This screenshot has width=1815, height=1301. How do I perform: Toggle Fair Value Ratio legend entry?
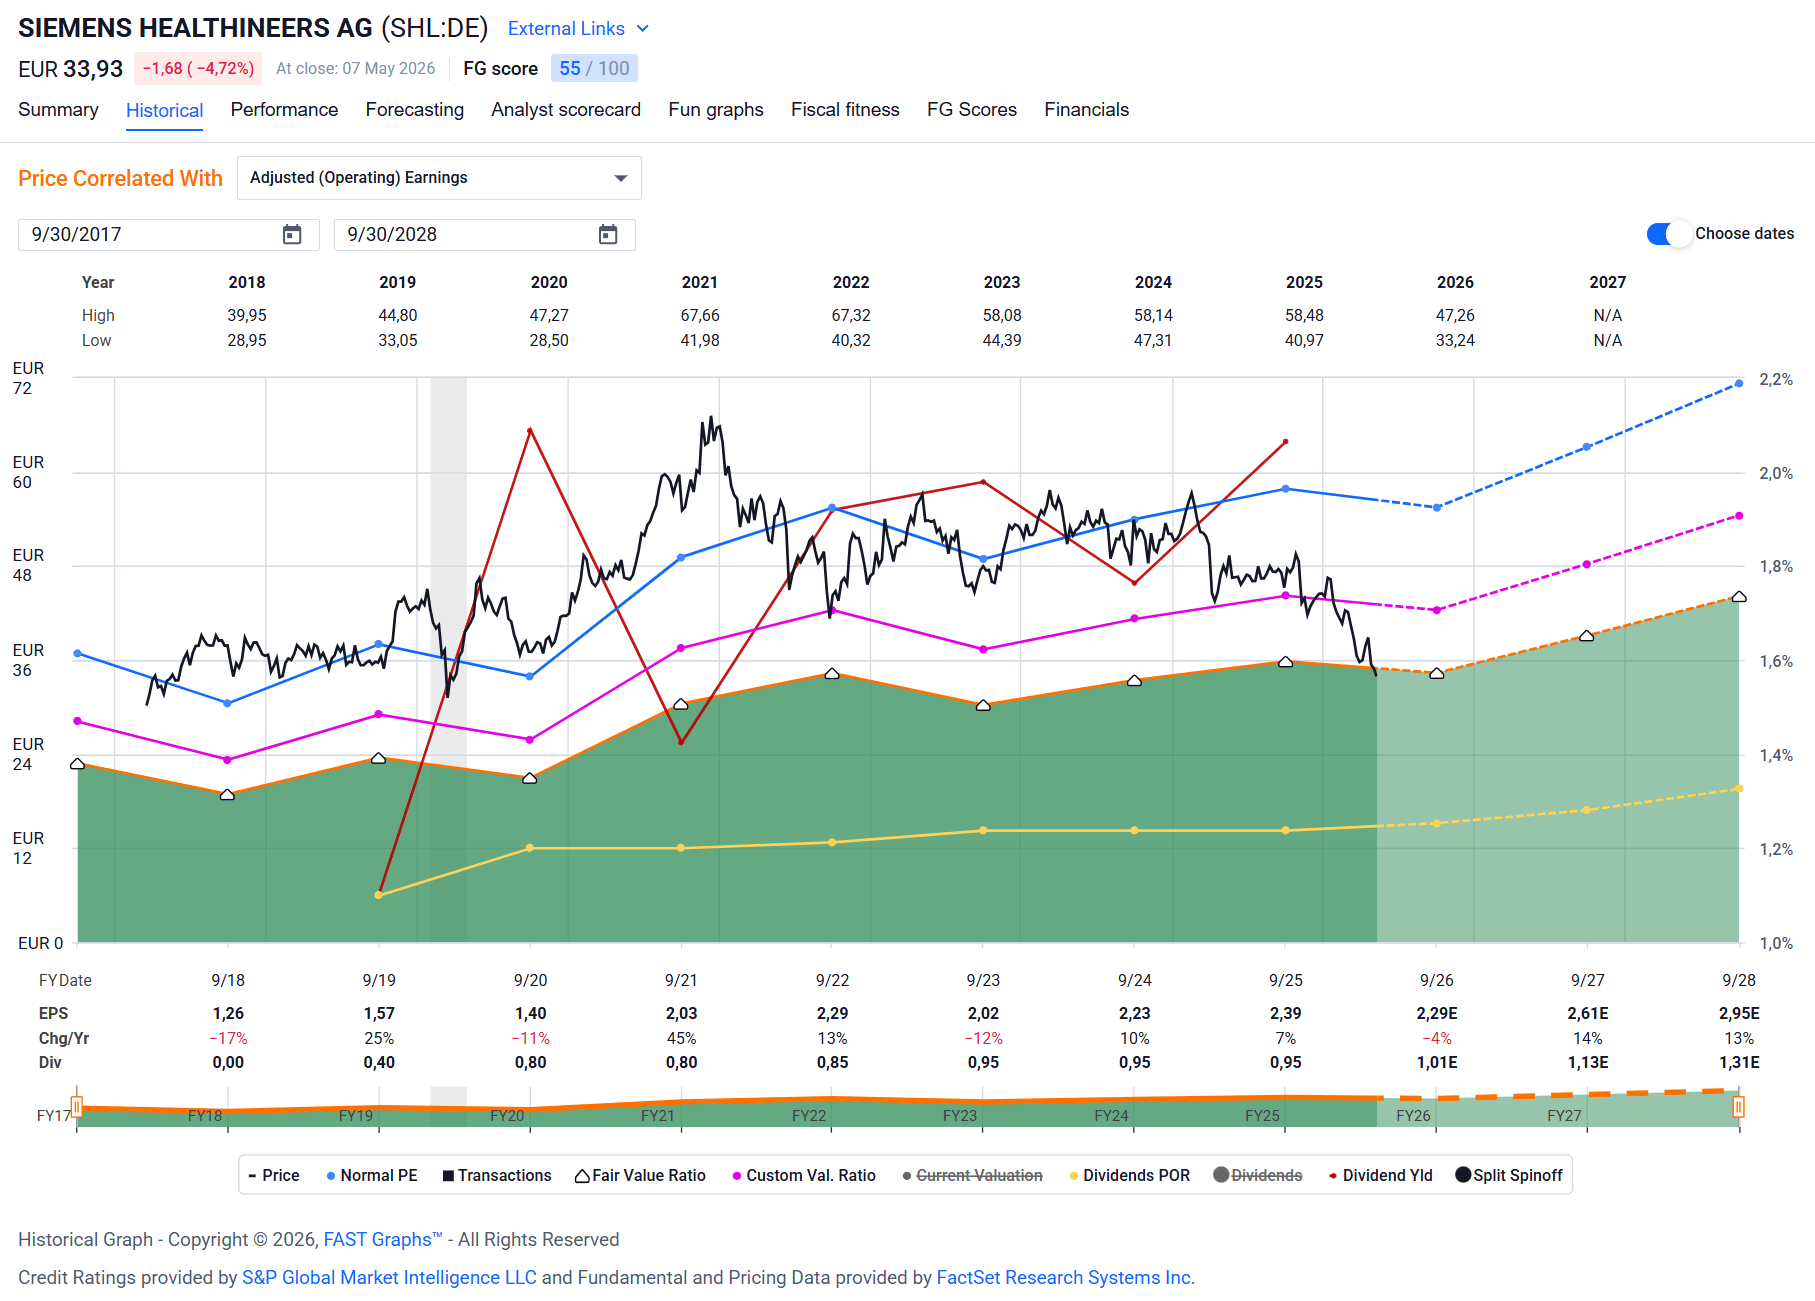tap(640, 1175)
